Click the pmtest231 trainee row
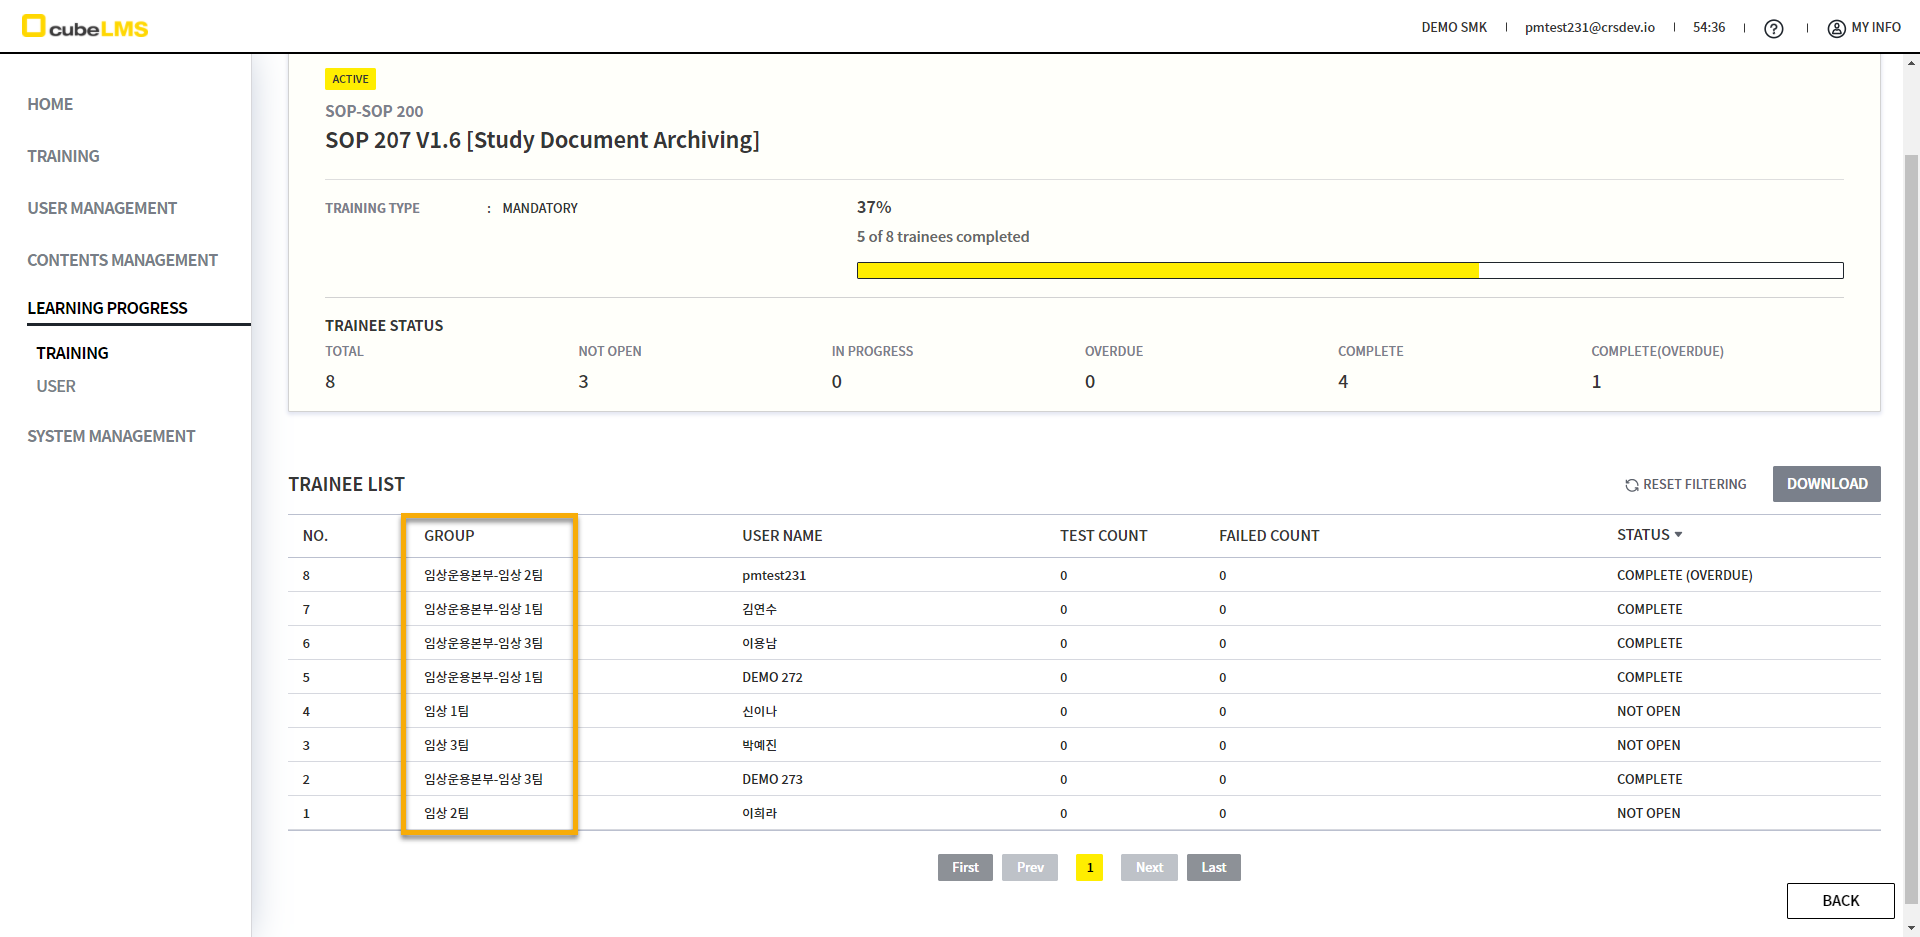Viewport: 1920px width, 937px height. (x=774, y=575)
